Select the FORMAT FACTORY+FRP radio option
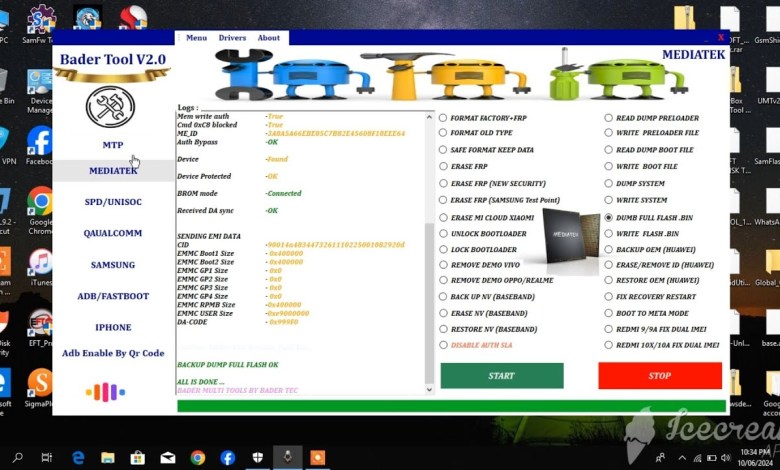 coord(444,118)
